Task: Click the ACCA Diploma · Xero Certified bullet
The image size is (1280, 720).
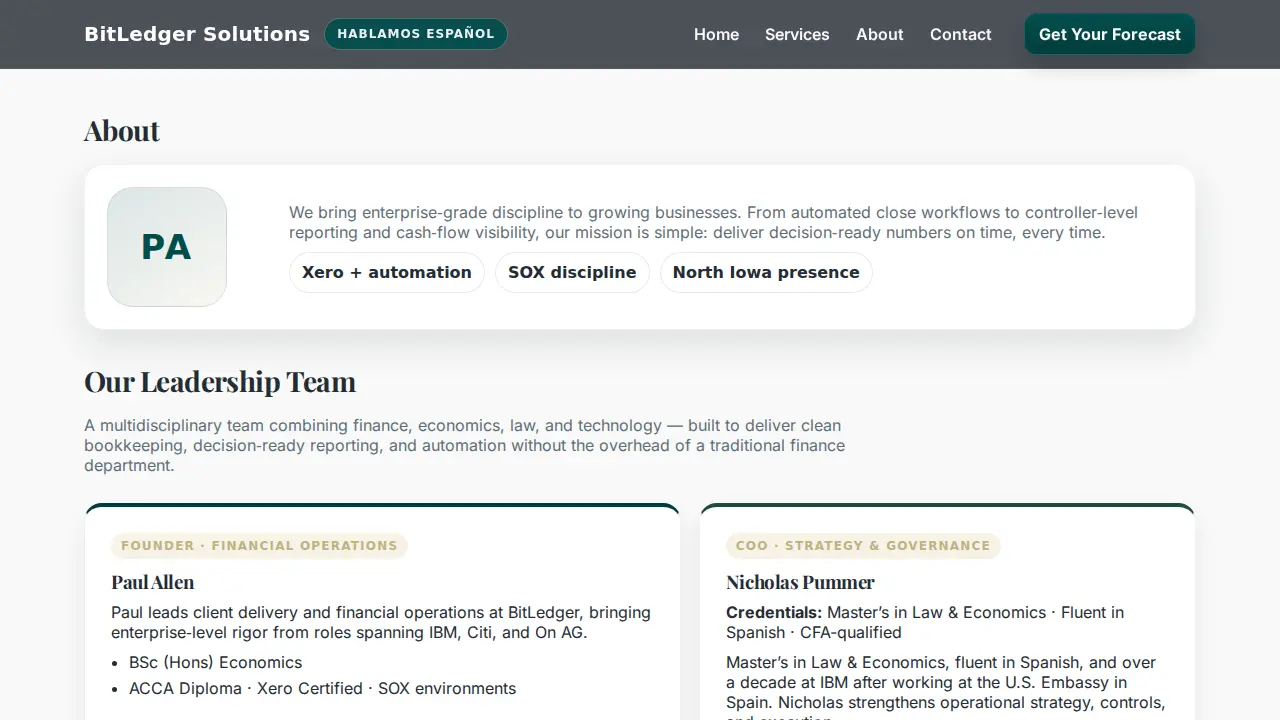Action: [322, 688]
